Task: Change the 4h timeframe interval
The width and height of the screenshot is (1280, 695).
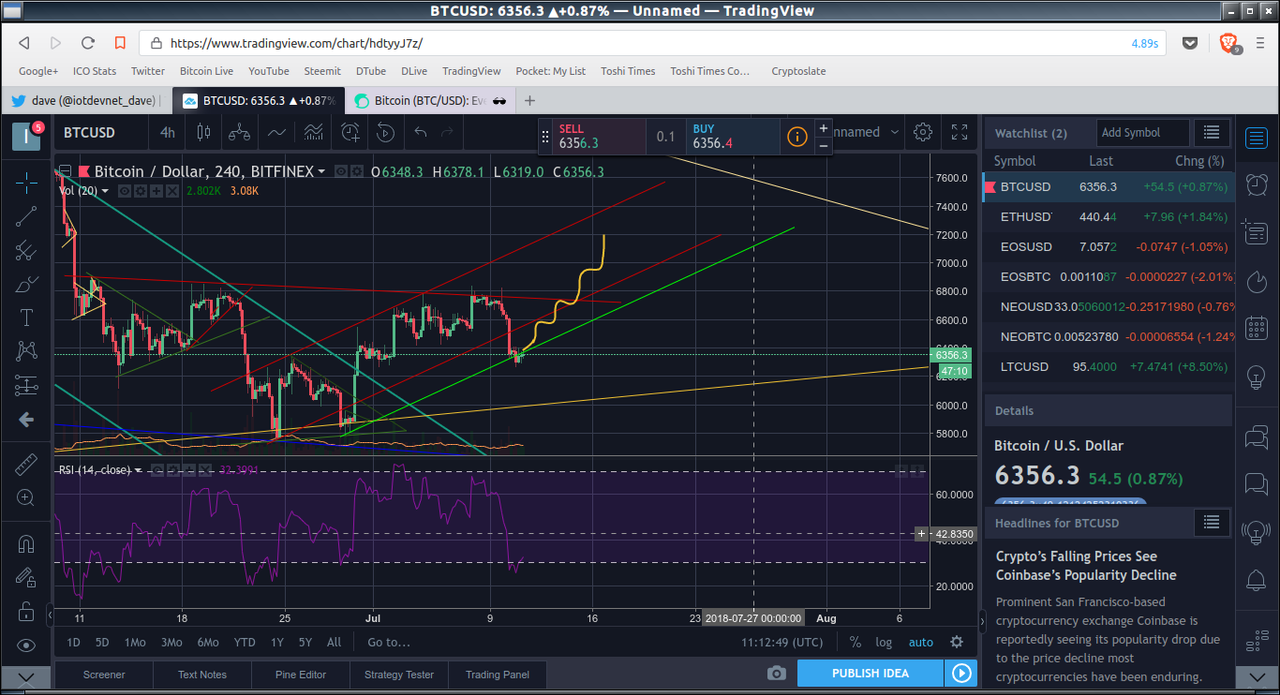Action: pyautogui.click(x=167, y=132)
